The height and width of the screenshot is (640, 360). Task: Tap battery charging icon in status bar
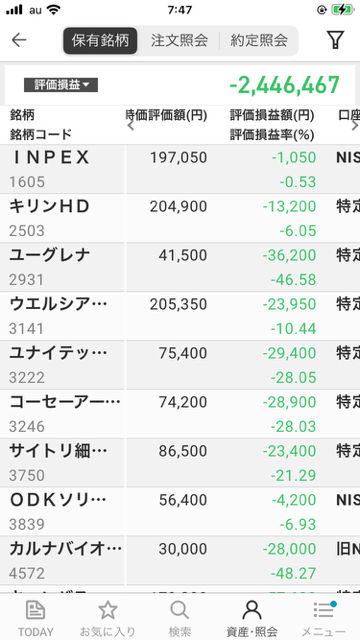click(x=342, y=10)
